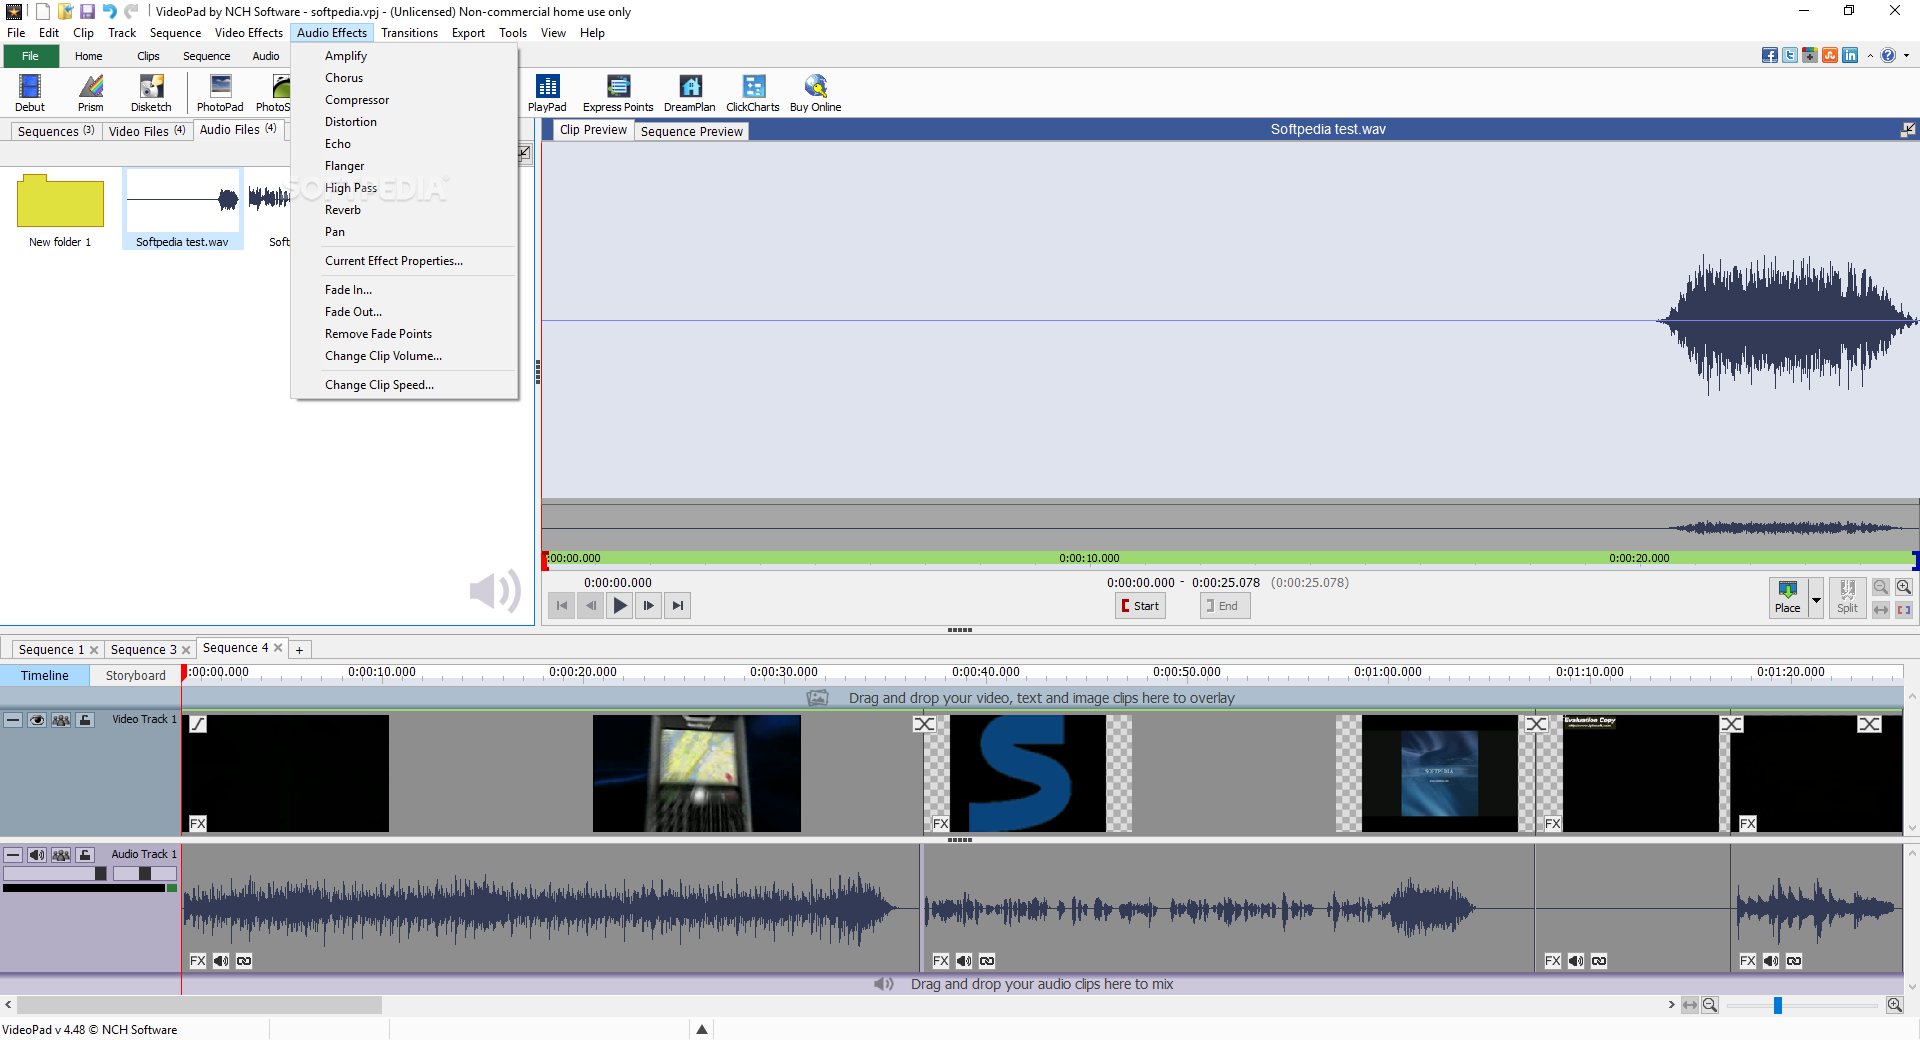Open Express Points tool
1920x1040 pixels.
618,93
